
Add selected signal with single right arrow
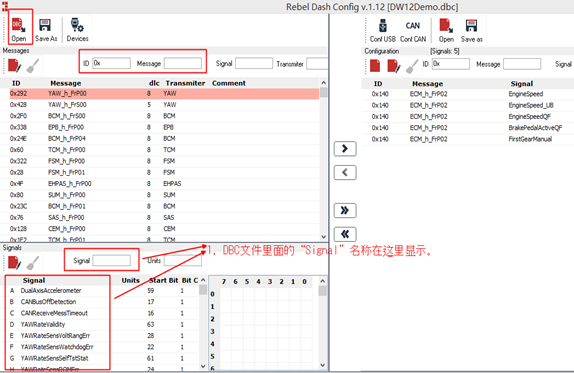[x=345, y=149]
